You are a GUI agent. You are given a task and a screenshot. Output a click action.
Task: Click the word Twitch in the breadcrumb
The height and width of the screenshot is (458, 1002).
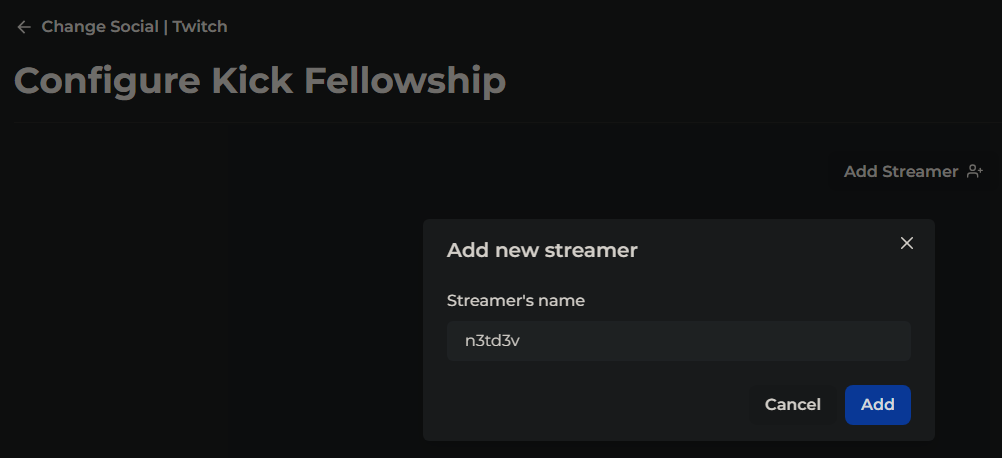click(200, 27)
